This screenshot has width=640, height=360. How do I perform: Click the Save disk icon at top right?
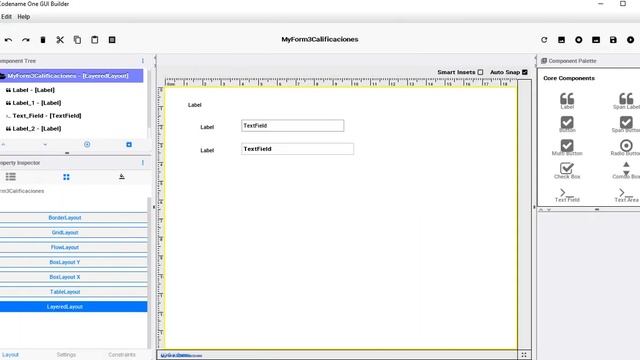tap(613, 40)
